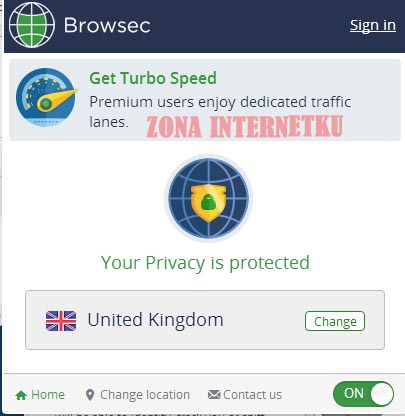Turn off the VPN ON switch
This screenshot has height=416, width=405.
click(x=363, y=394)
